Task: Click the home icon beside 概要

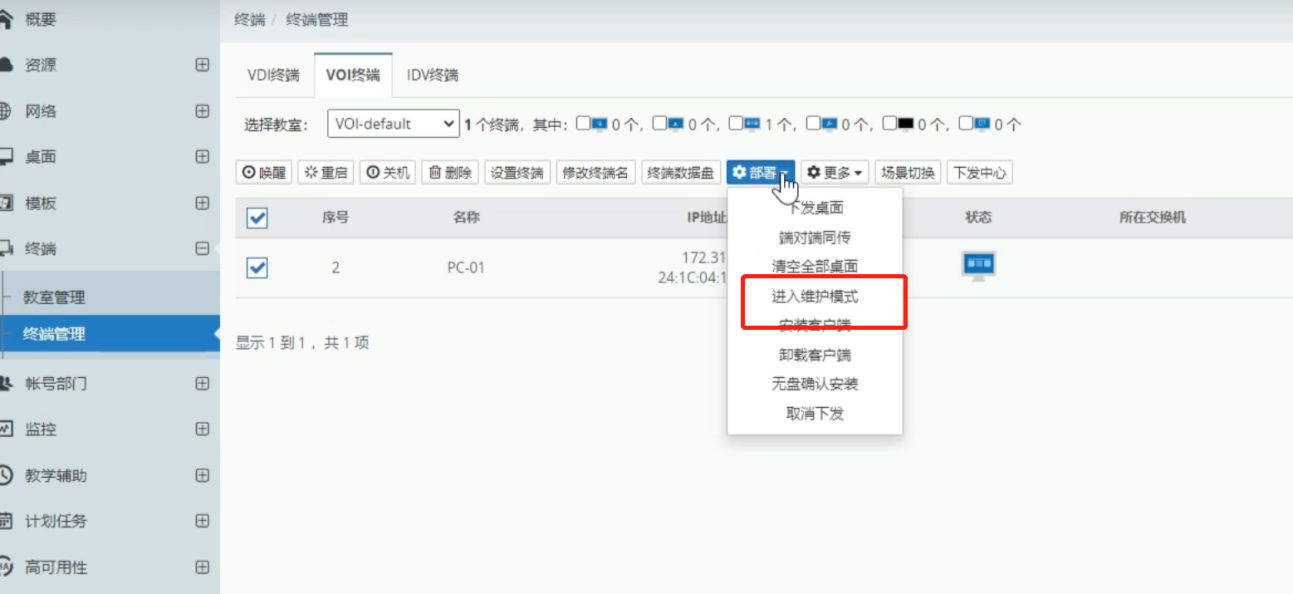Action: pyautogui.click(x=6, y=19)
